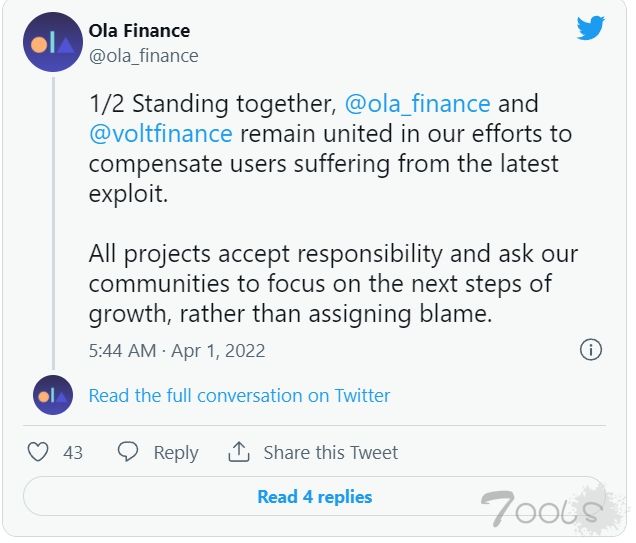Open Read 4 replies button
The height and width of the screenshot is (543, 636).
point(314,496)
